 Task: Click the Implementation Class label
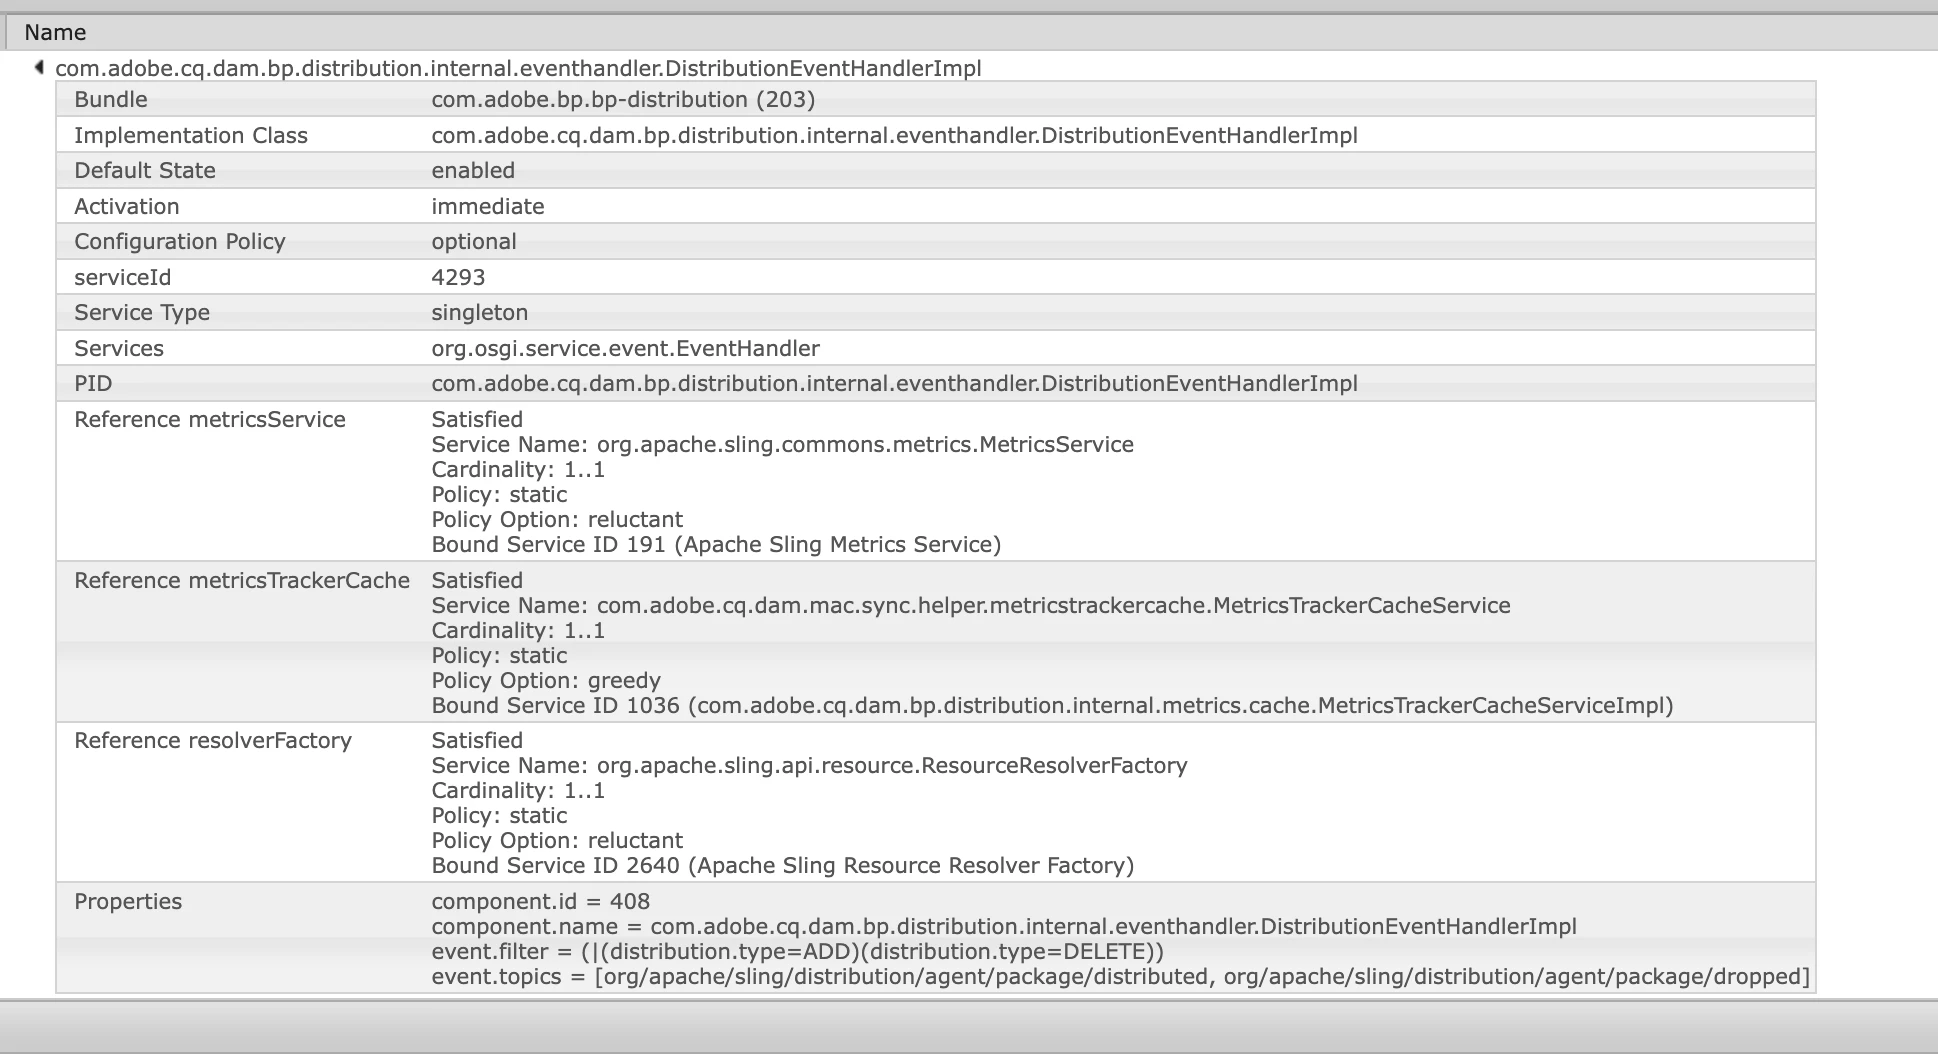click(191, 136)
